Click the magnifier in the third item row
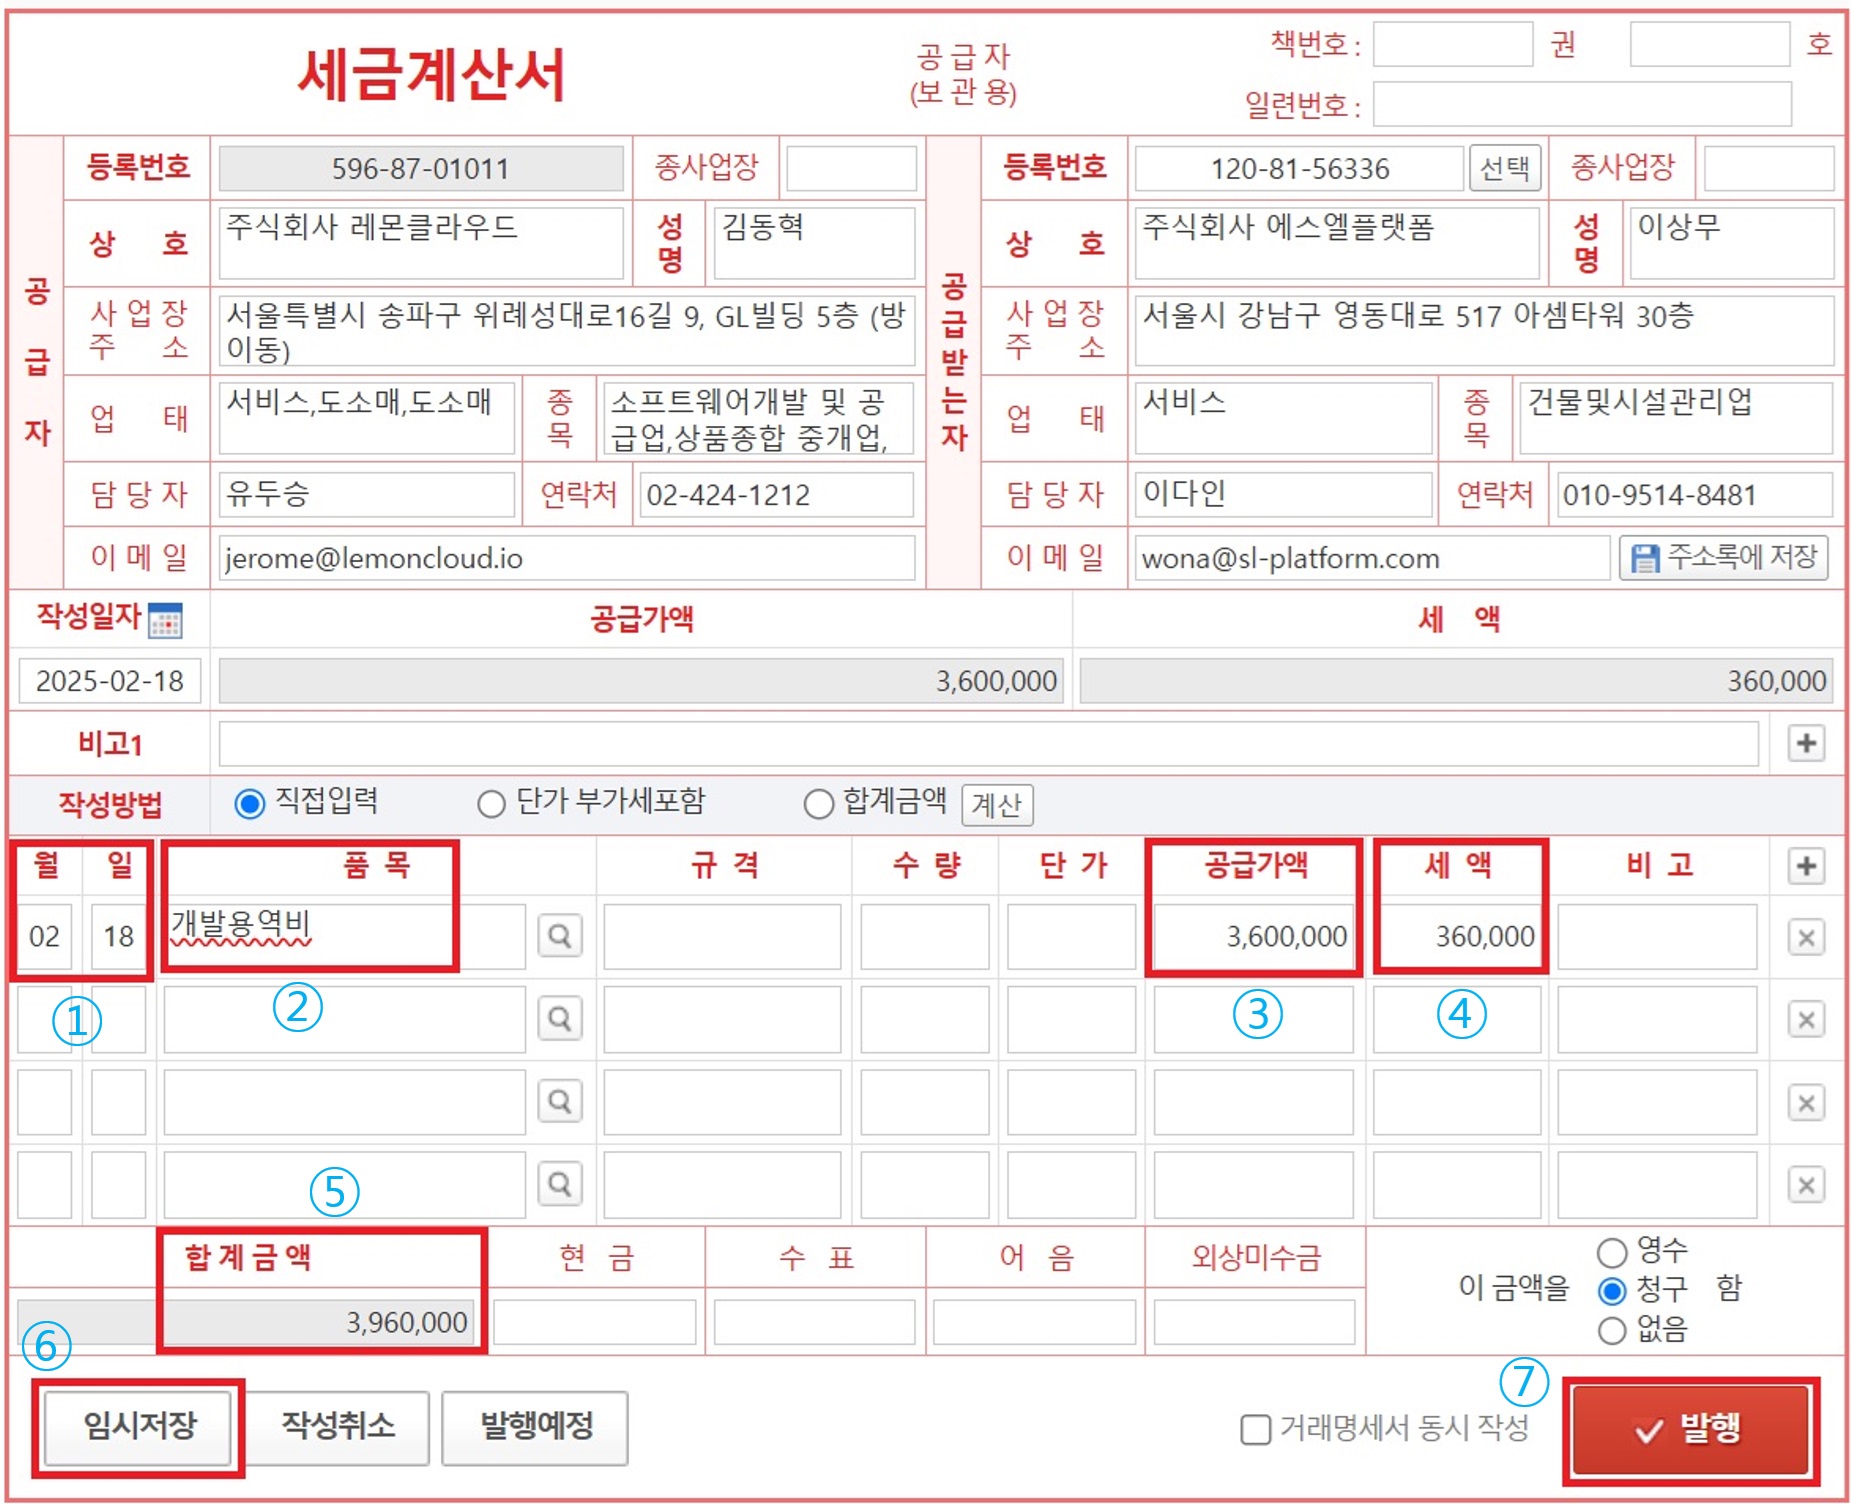This screenshot has width=1851, height=1504. point(560,1101)
